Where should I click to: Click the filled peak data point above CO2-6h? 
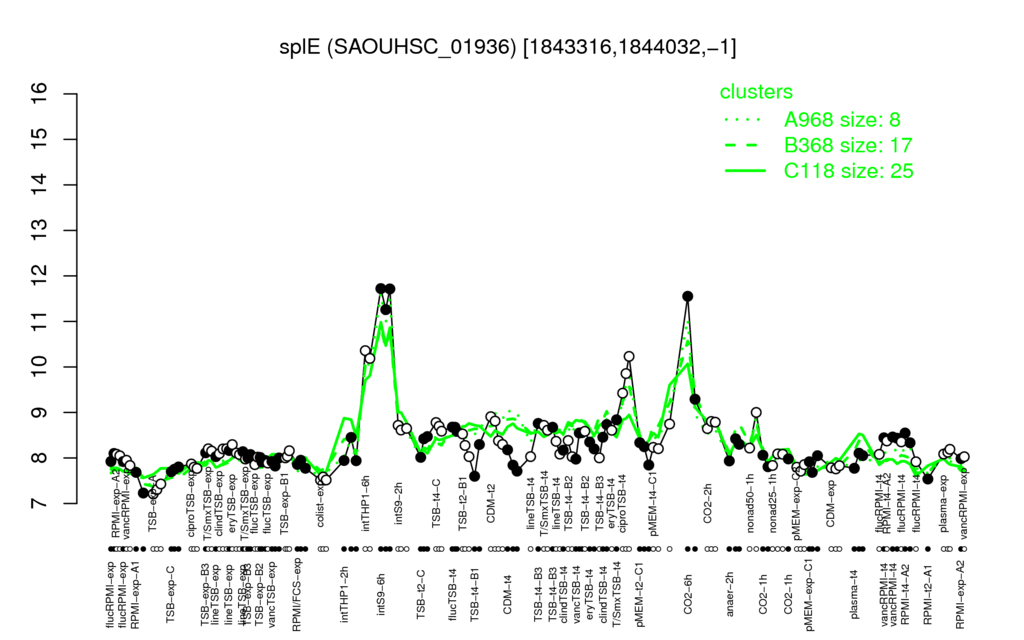point(687,296)
